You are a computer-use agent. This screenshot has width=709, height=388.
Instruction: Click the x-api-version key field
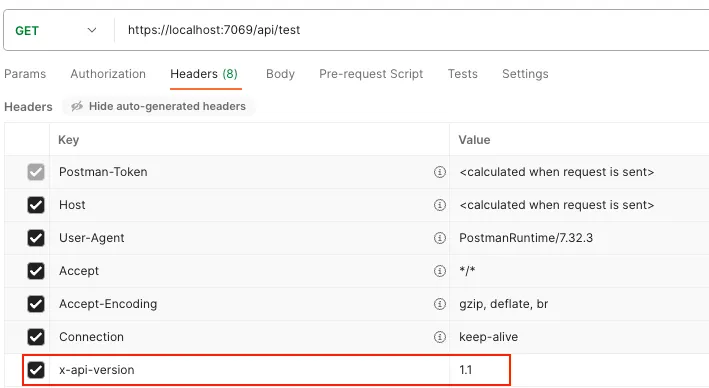[249, 370]
